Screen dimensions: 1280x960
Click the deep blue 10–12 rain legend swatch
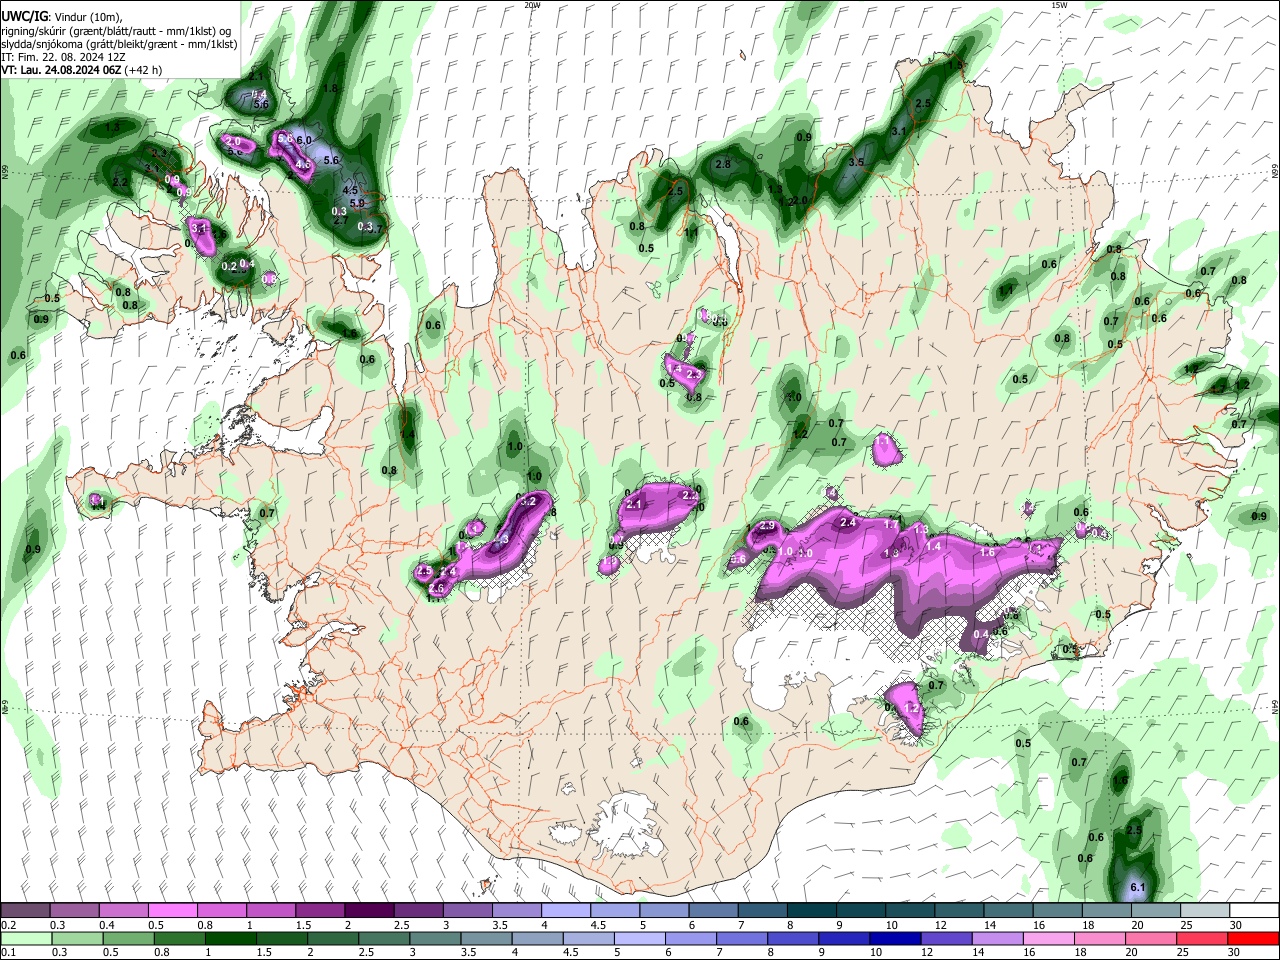[x=895, y=939]
